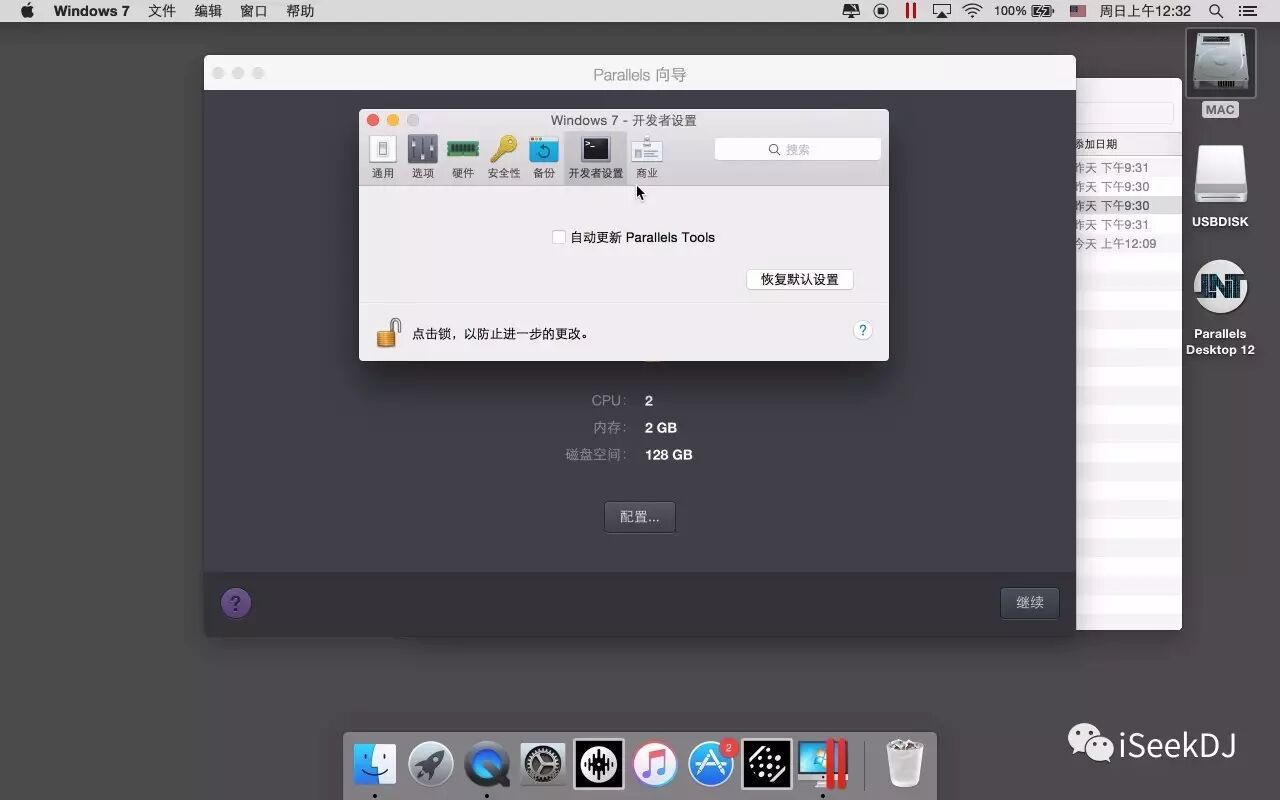Open the 硬件 (Hardware) settings tab
Viewport: 1280px width, 800px height.
(462, 157)
